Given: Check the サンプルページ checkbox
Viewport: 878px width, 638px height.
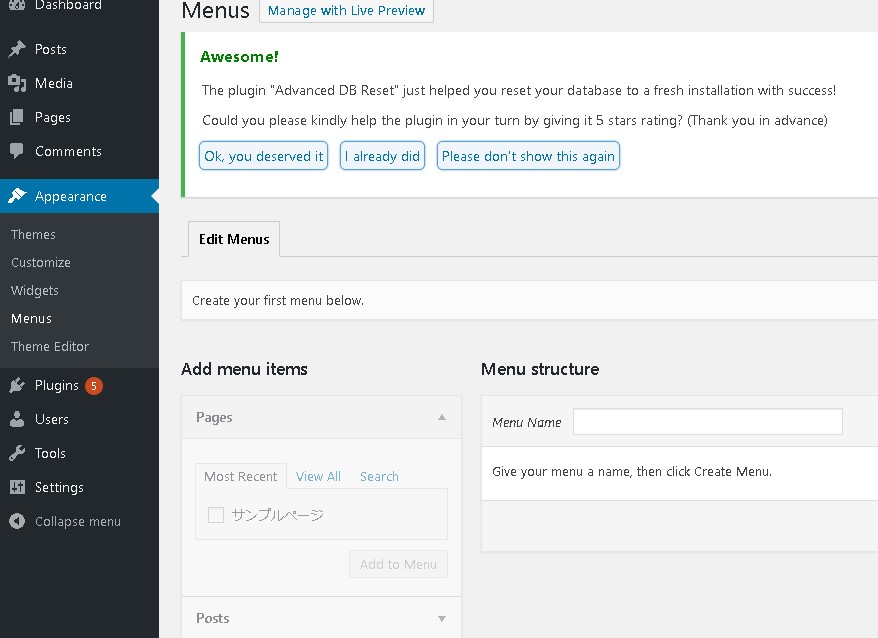Looking at the screenshot, I should pos(216,515).
